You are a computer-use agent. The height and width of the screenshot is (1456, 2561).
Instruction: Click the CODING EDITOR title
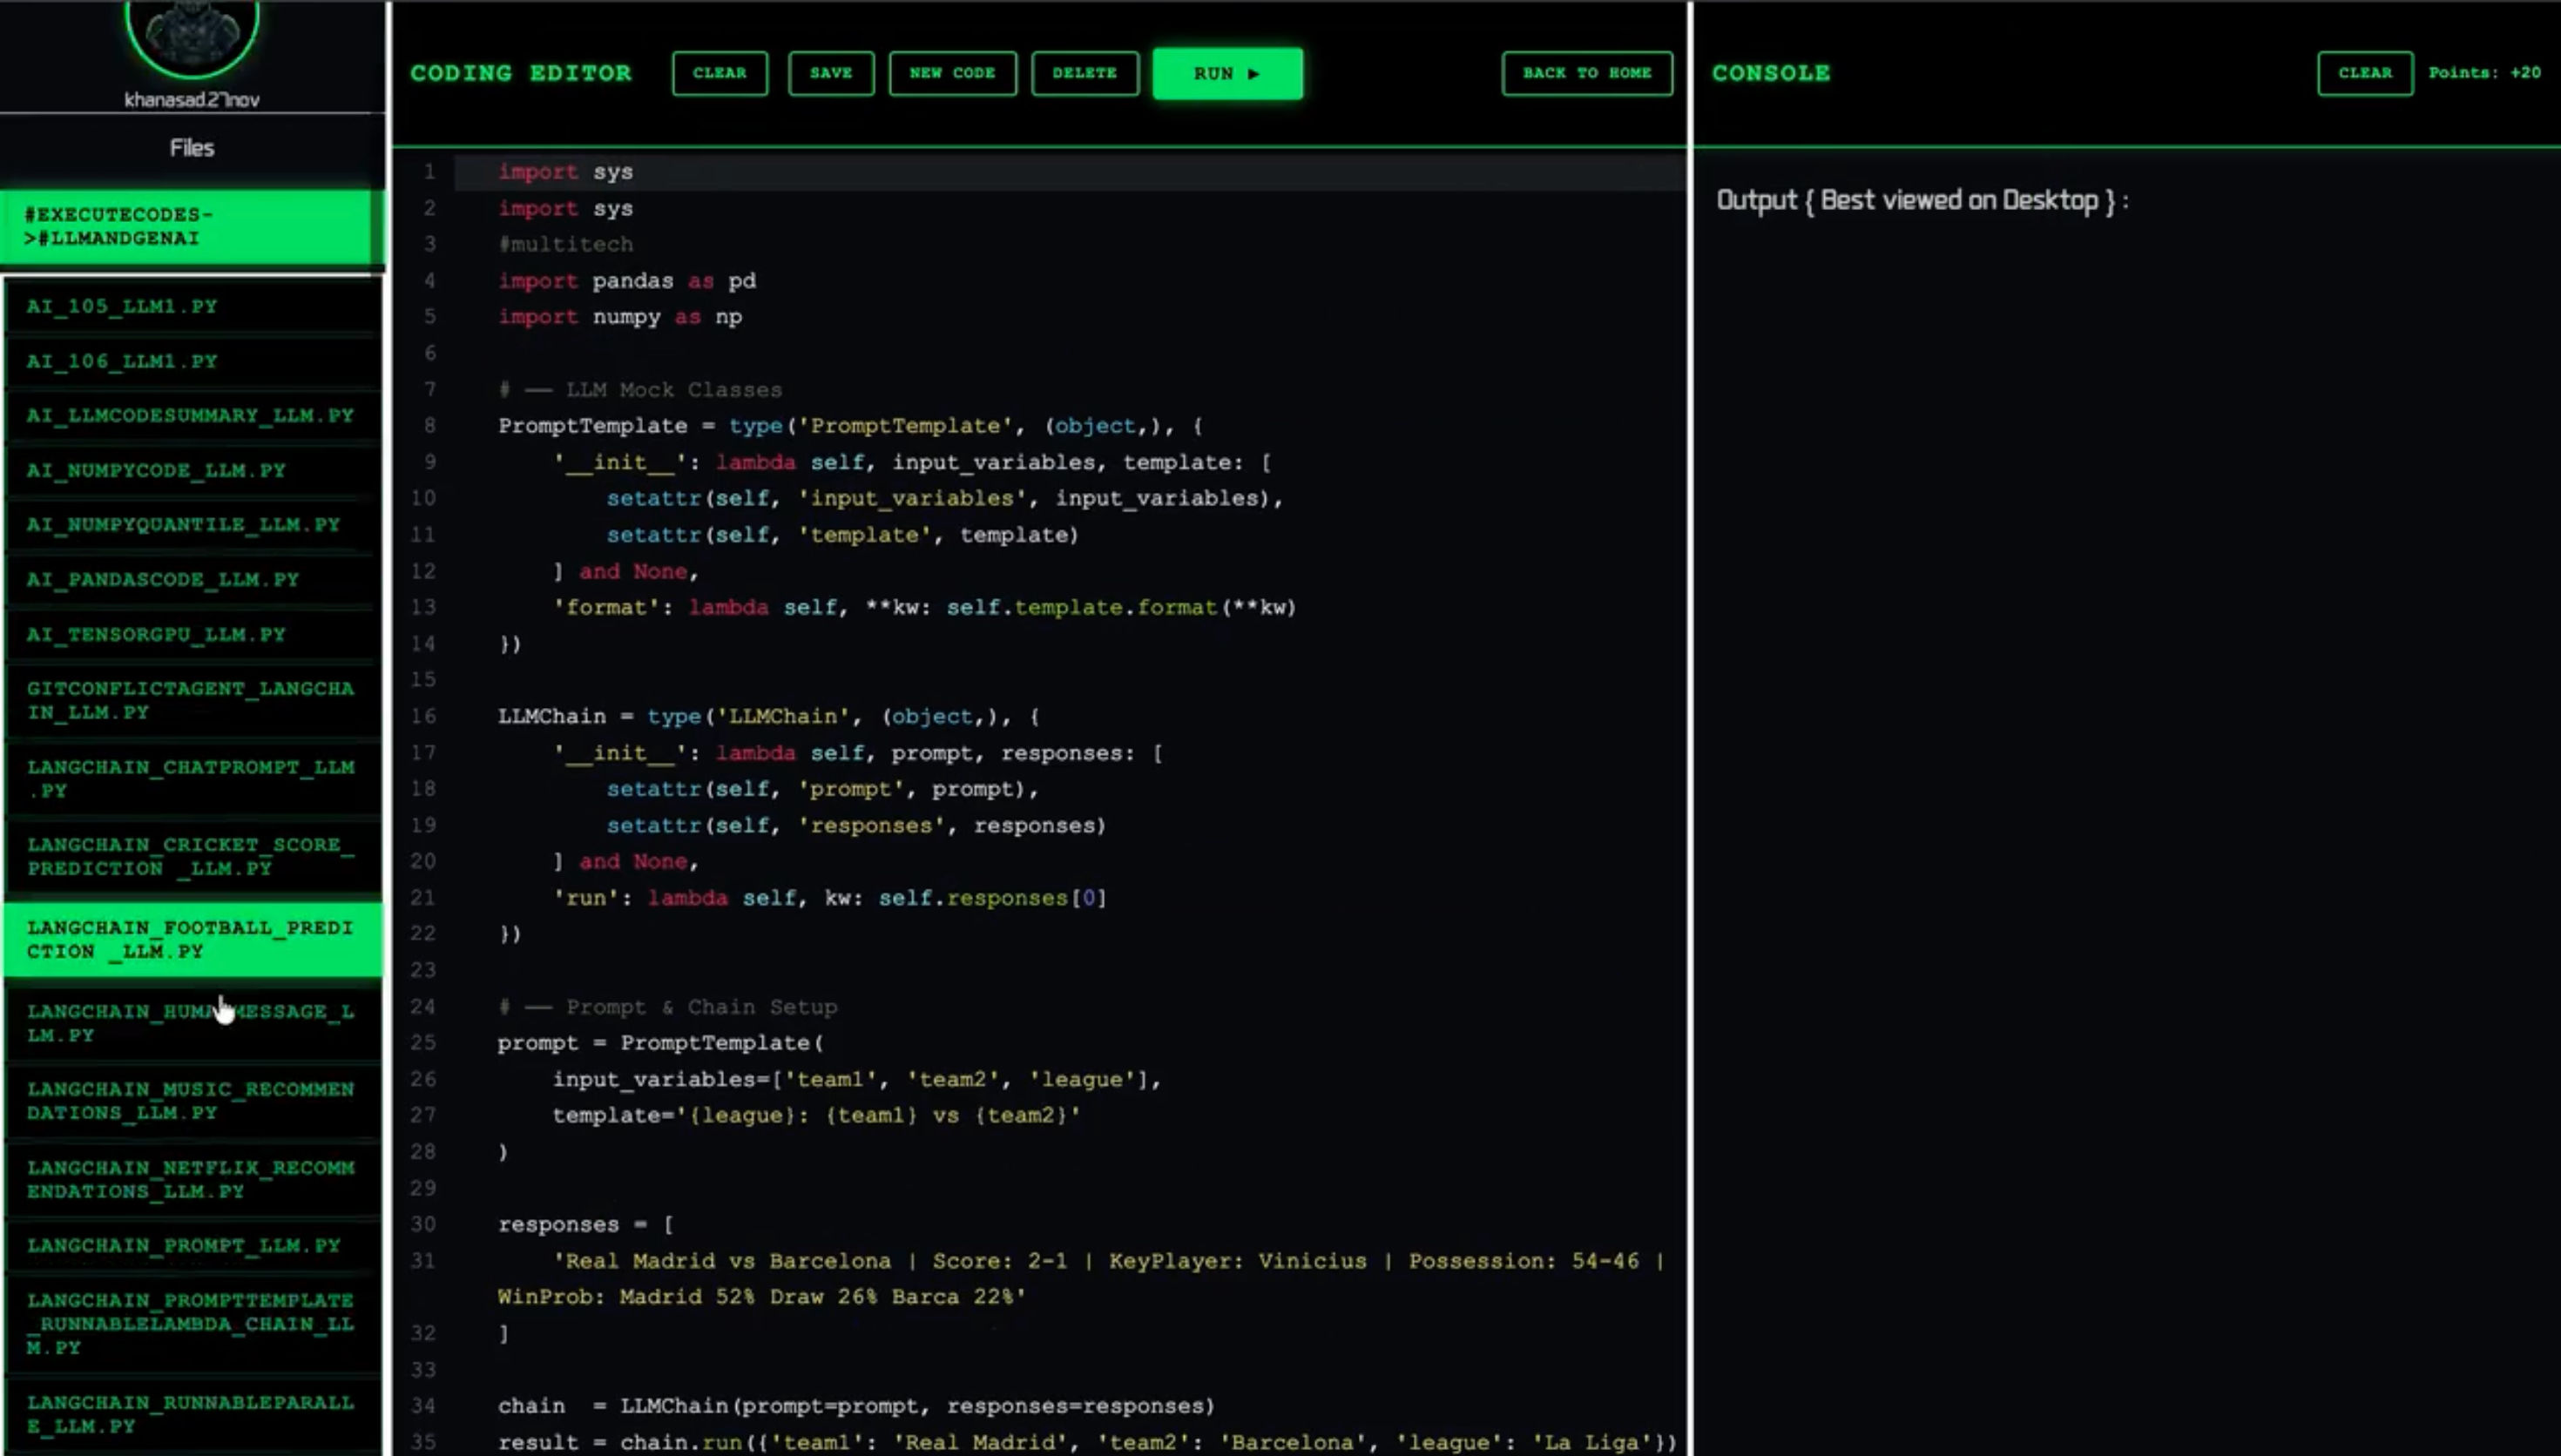click(521, 73)
